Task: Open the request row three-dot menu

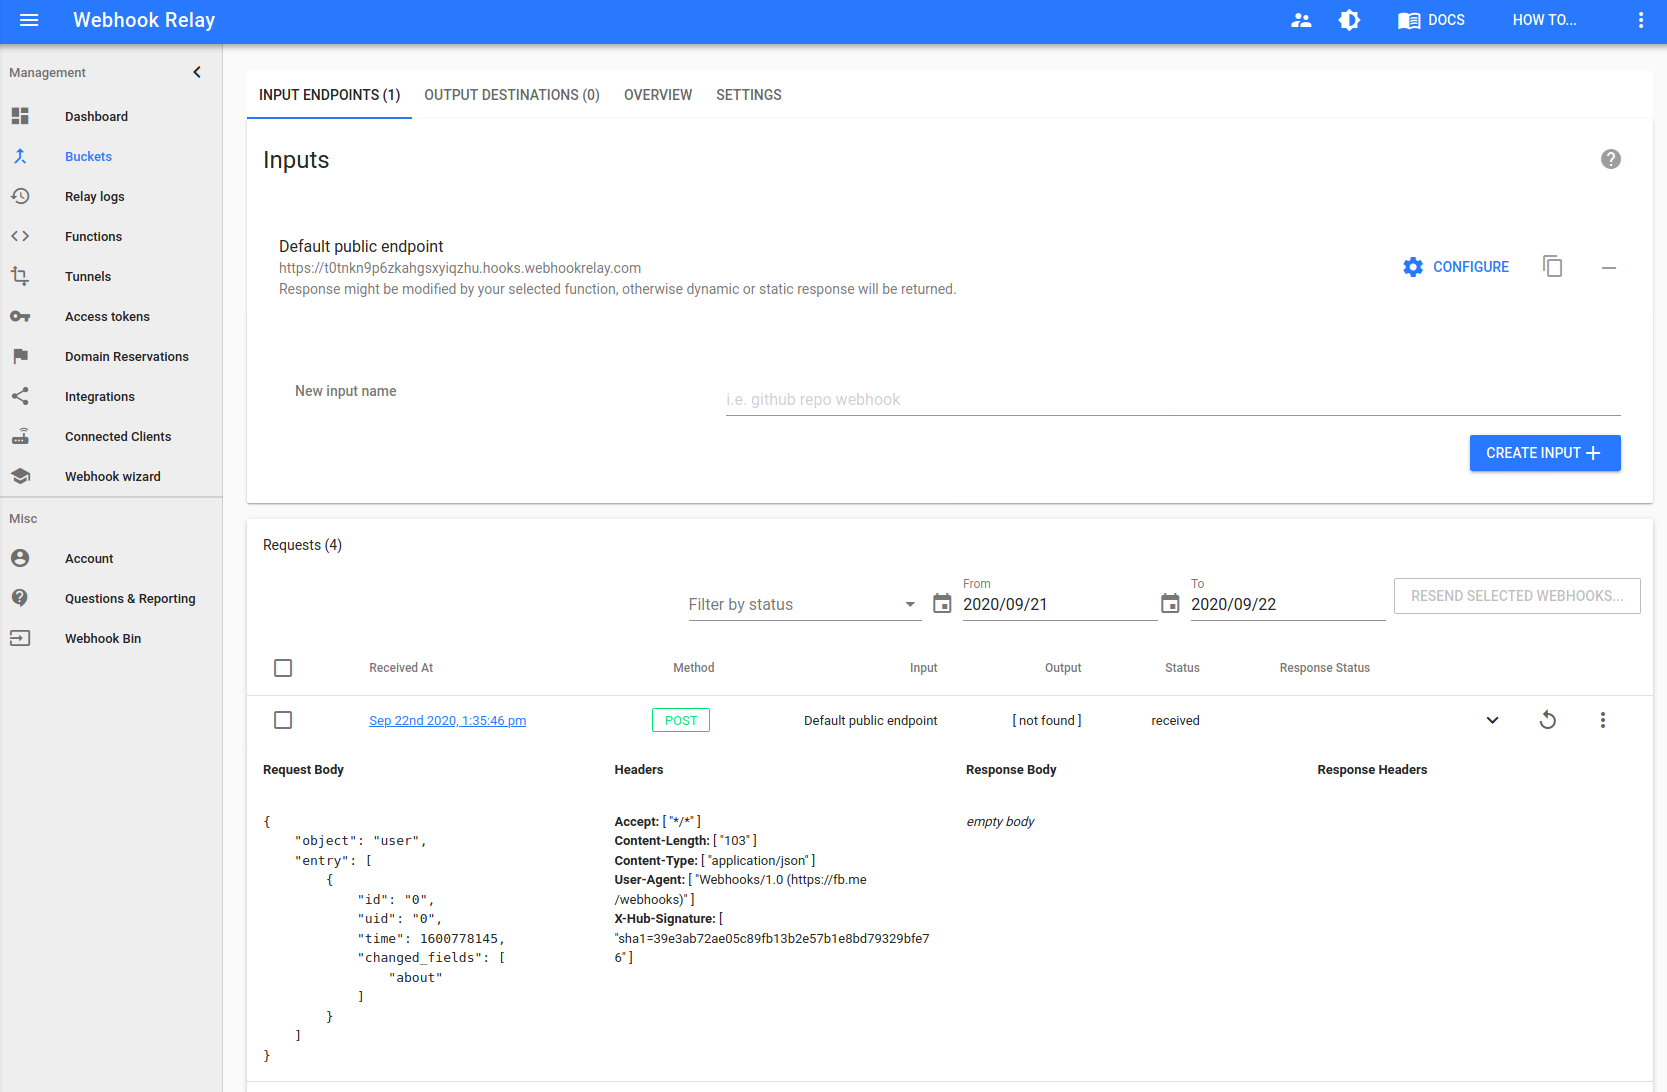Action: click(x=1602, y=720)
